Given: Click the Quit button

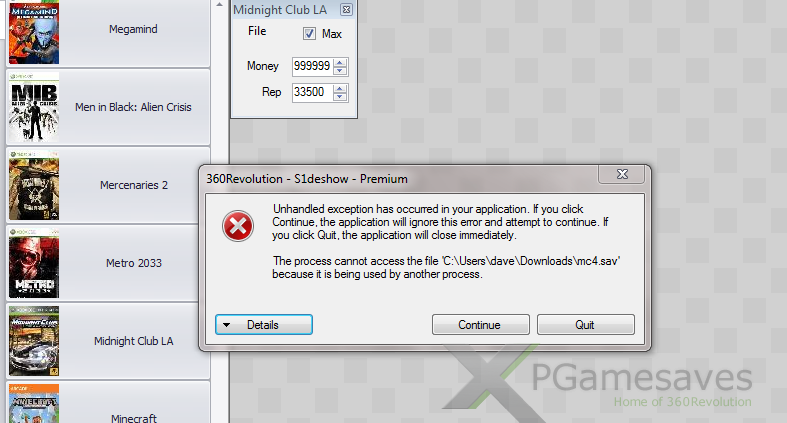Looking at the screenshot, I should click(586, 325).
